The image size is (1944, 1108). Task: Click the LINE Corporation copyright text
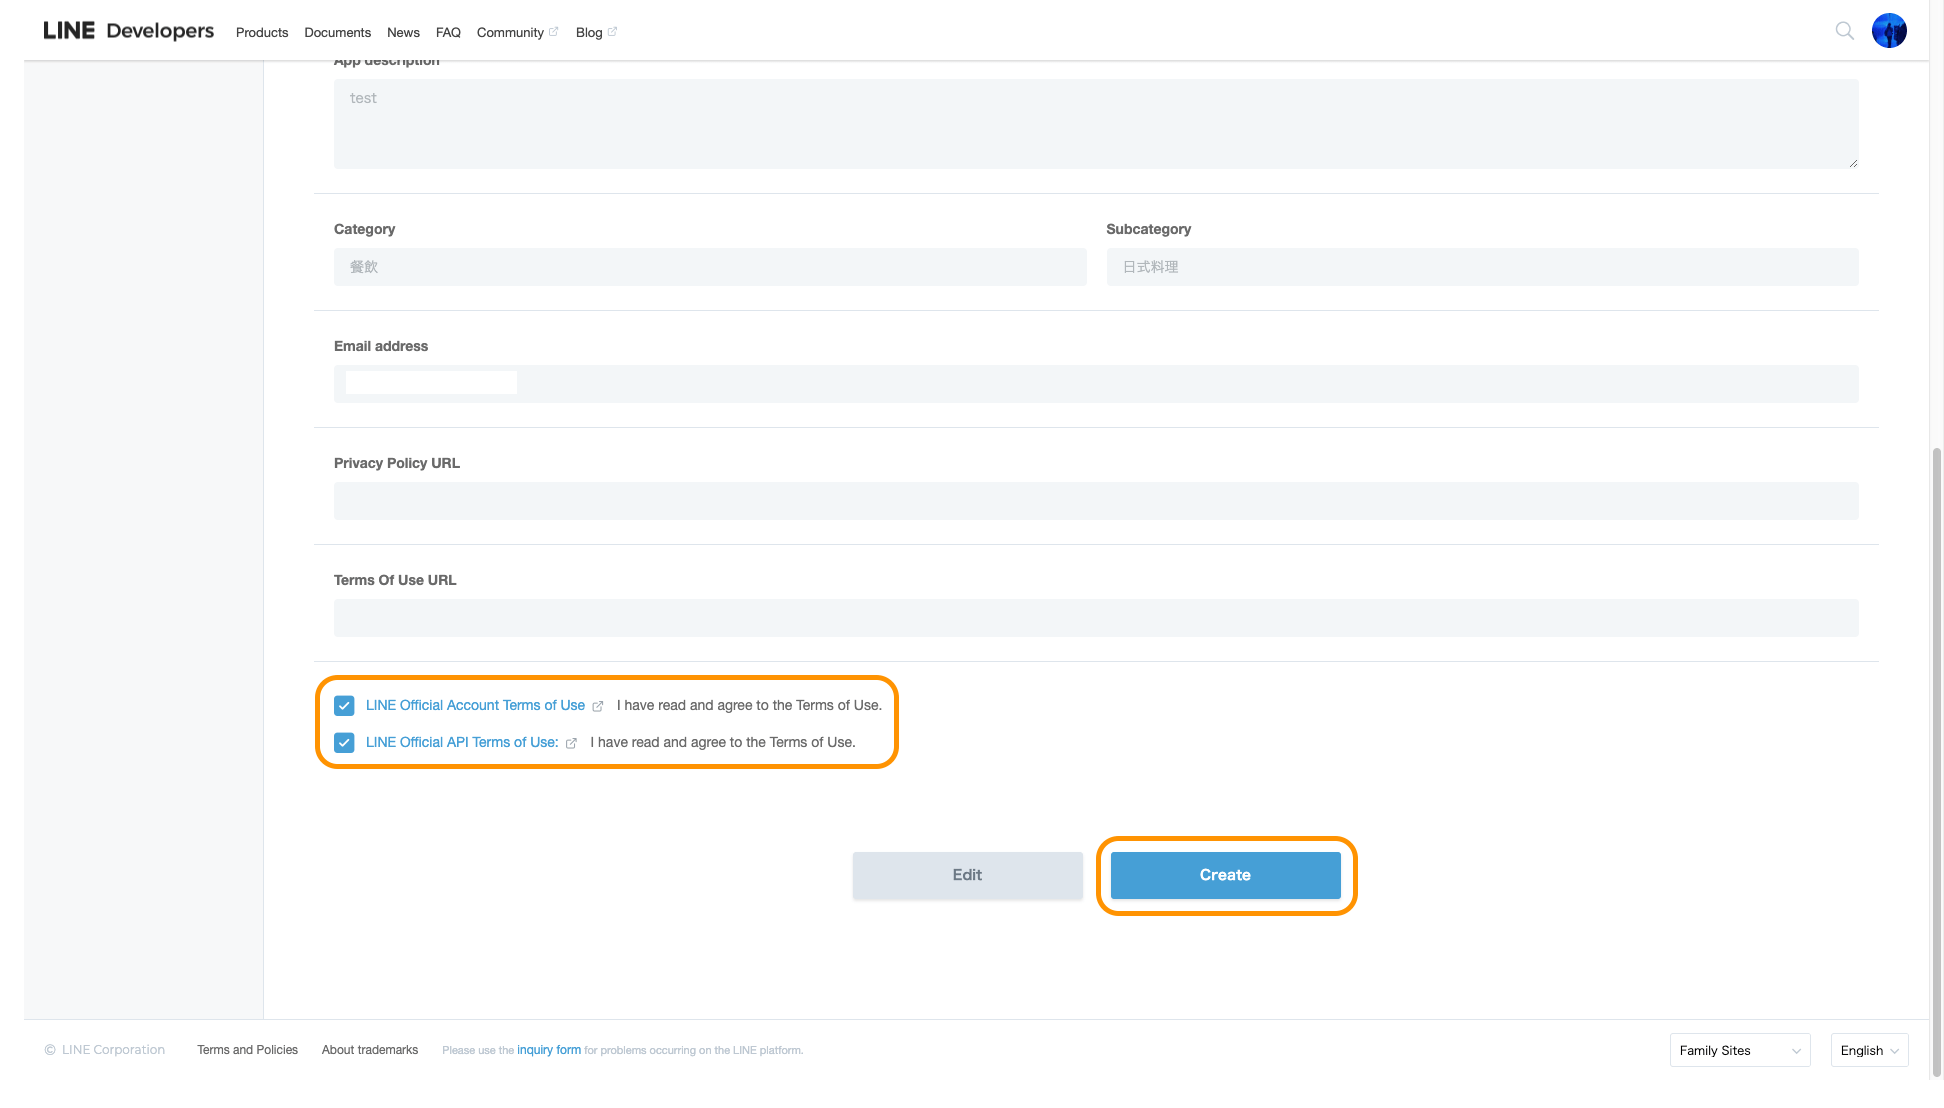click(105, 1050)
